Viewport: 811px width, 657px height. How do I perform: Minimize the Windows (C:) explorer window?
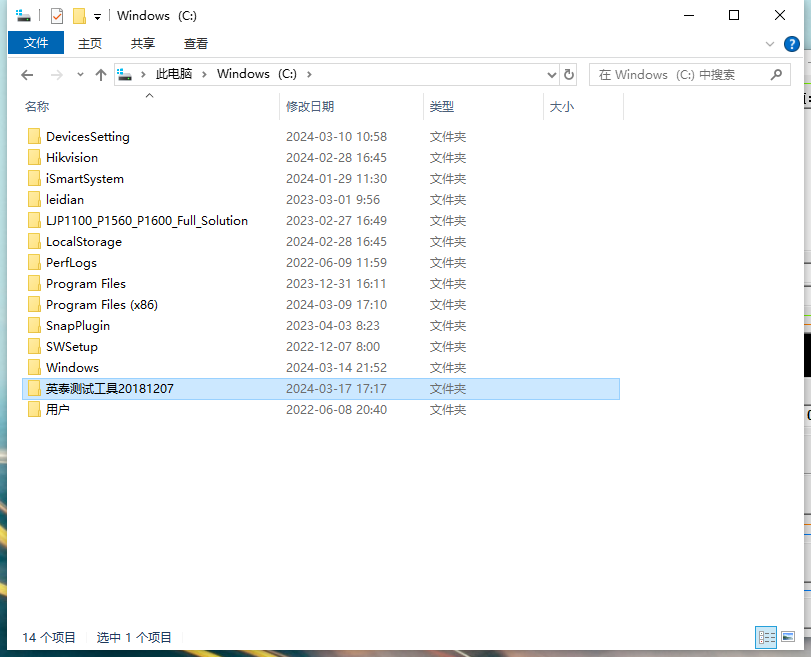[688, 16]
